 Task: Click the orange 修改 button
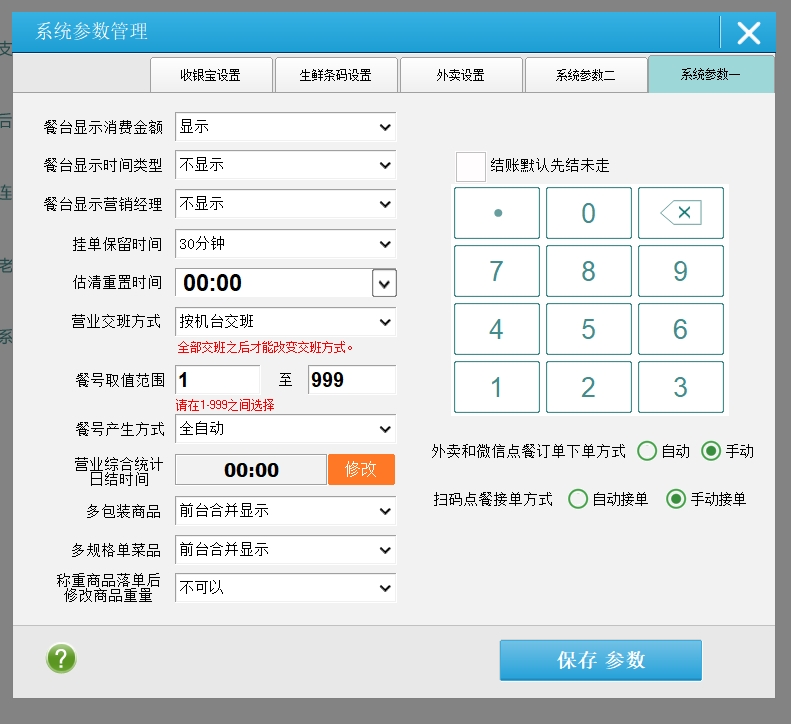coord(361,470)
